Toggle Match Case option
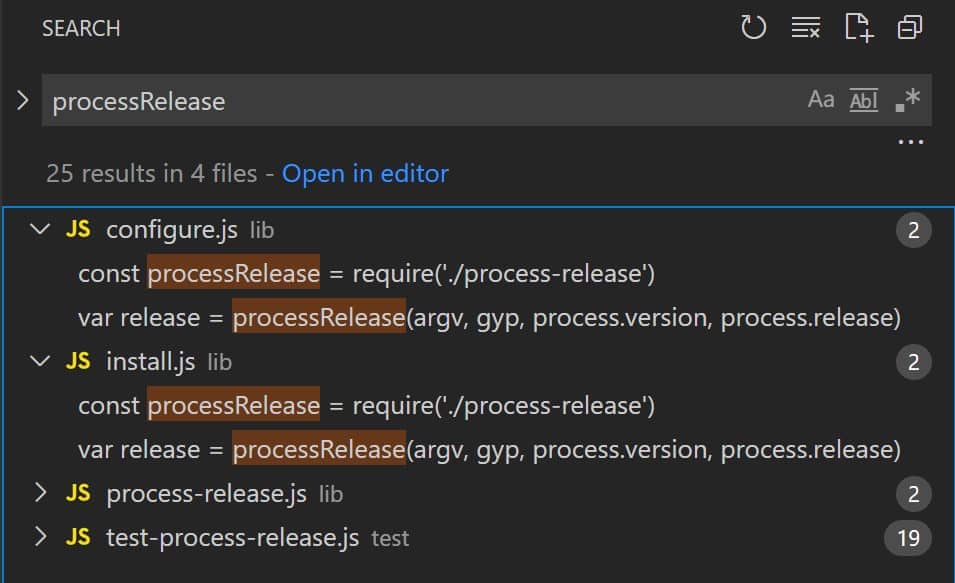This screenshot has height=583, width=955. 821,100
